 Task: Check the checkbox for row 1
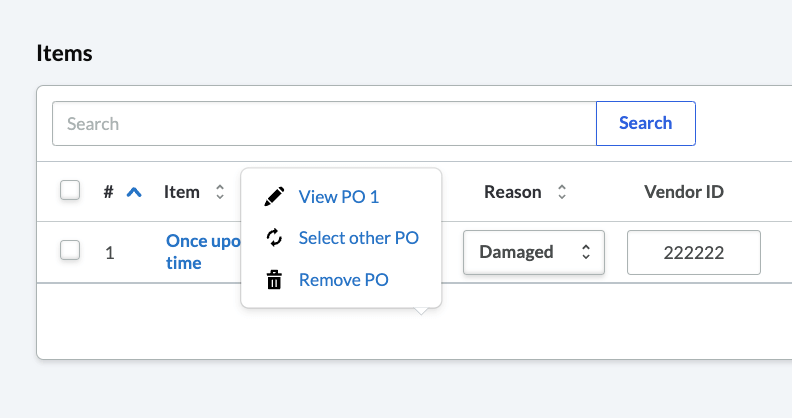[x=70, y=251]
